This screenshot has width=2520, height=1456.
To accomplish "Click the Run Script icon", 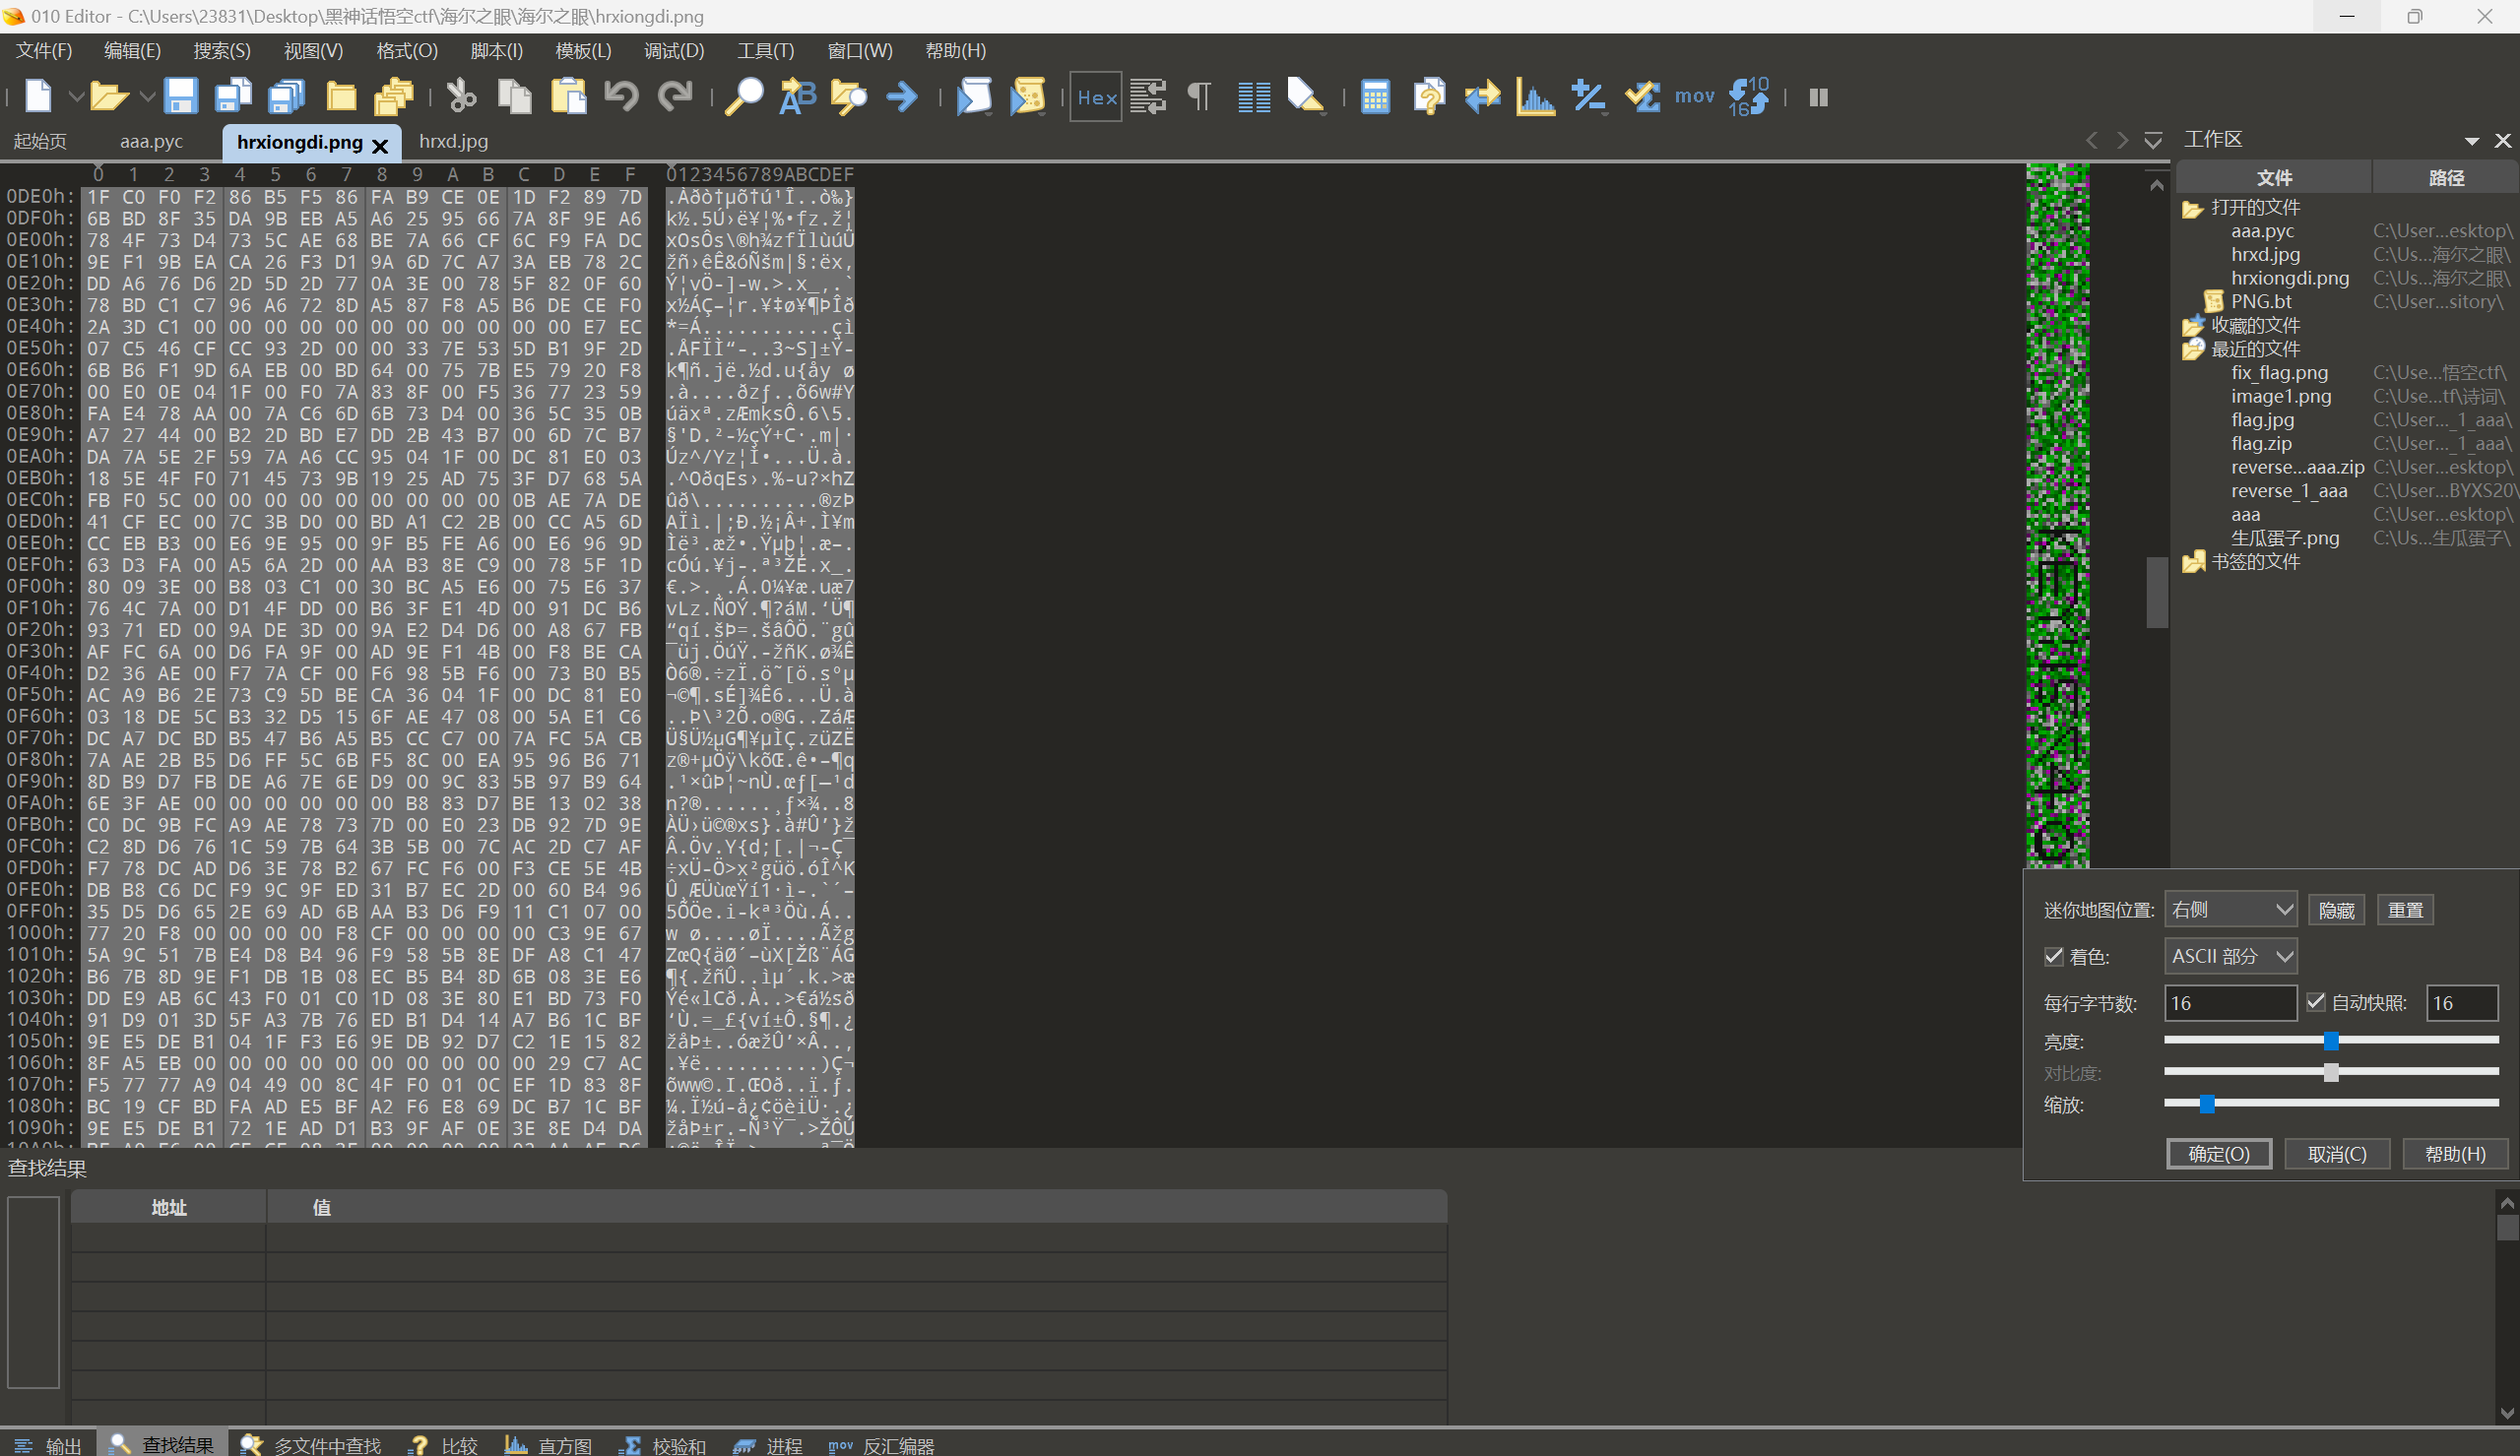I will tap(974, 97).
